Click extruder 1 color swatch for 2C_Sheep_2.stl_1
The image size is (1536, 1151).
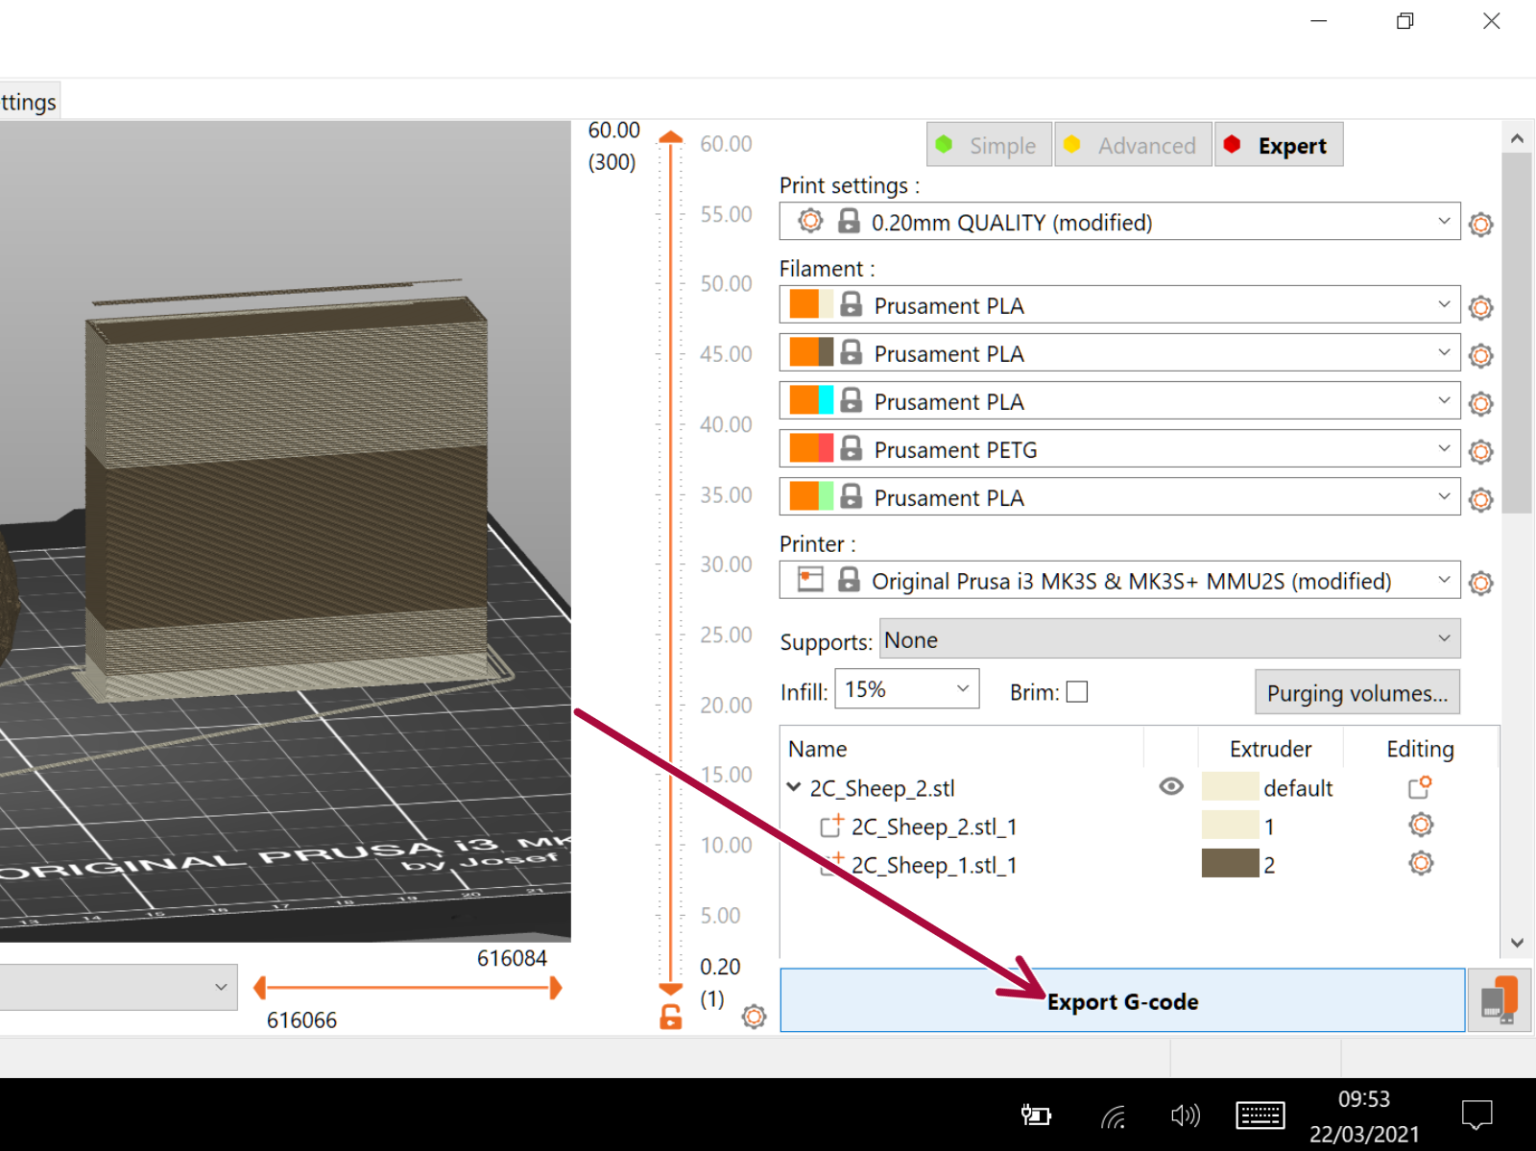pos(1230,825)
